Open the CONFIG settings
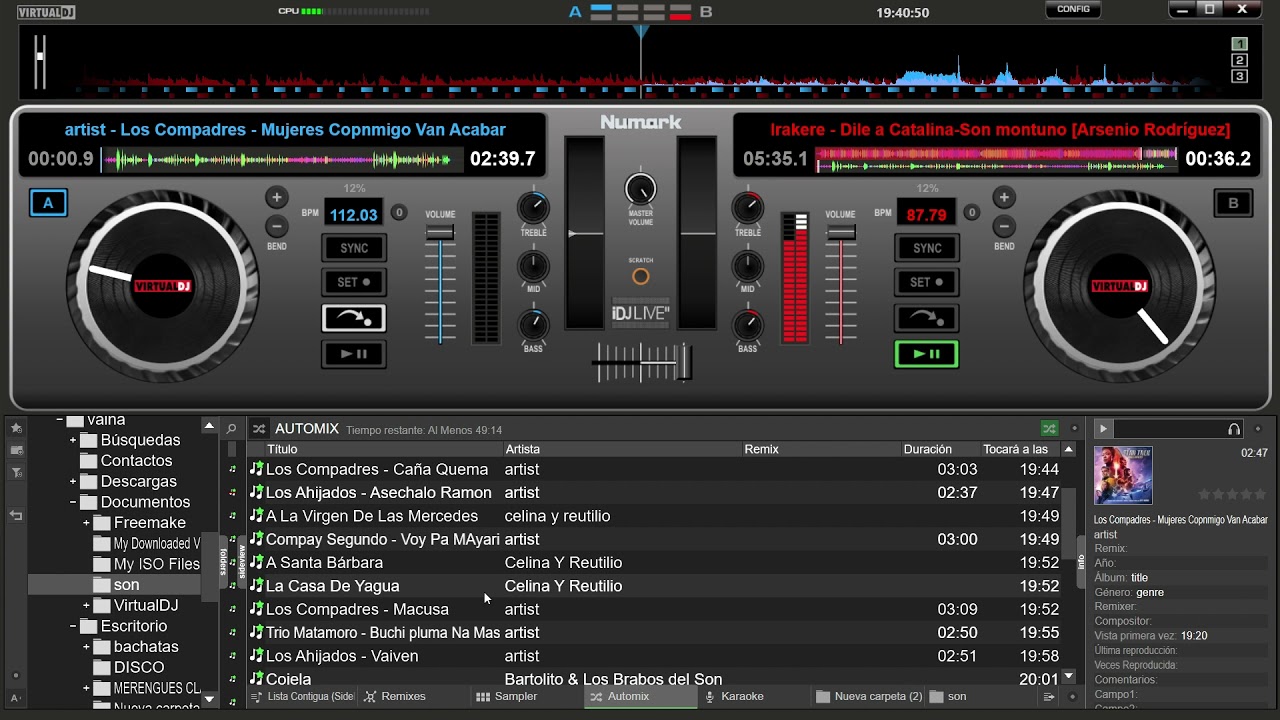The width and height of the screenshot is (1280, 720). (x=1073, y=9)
